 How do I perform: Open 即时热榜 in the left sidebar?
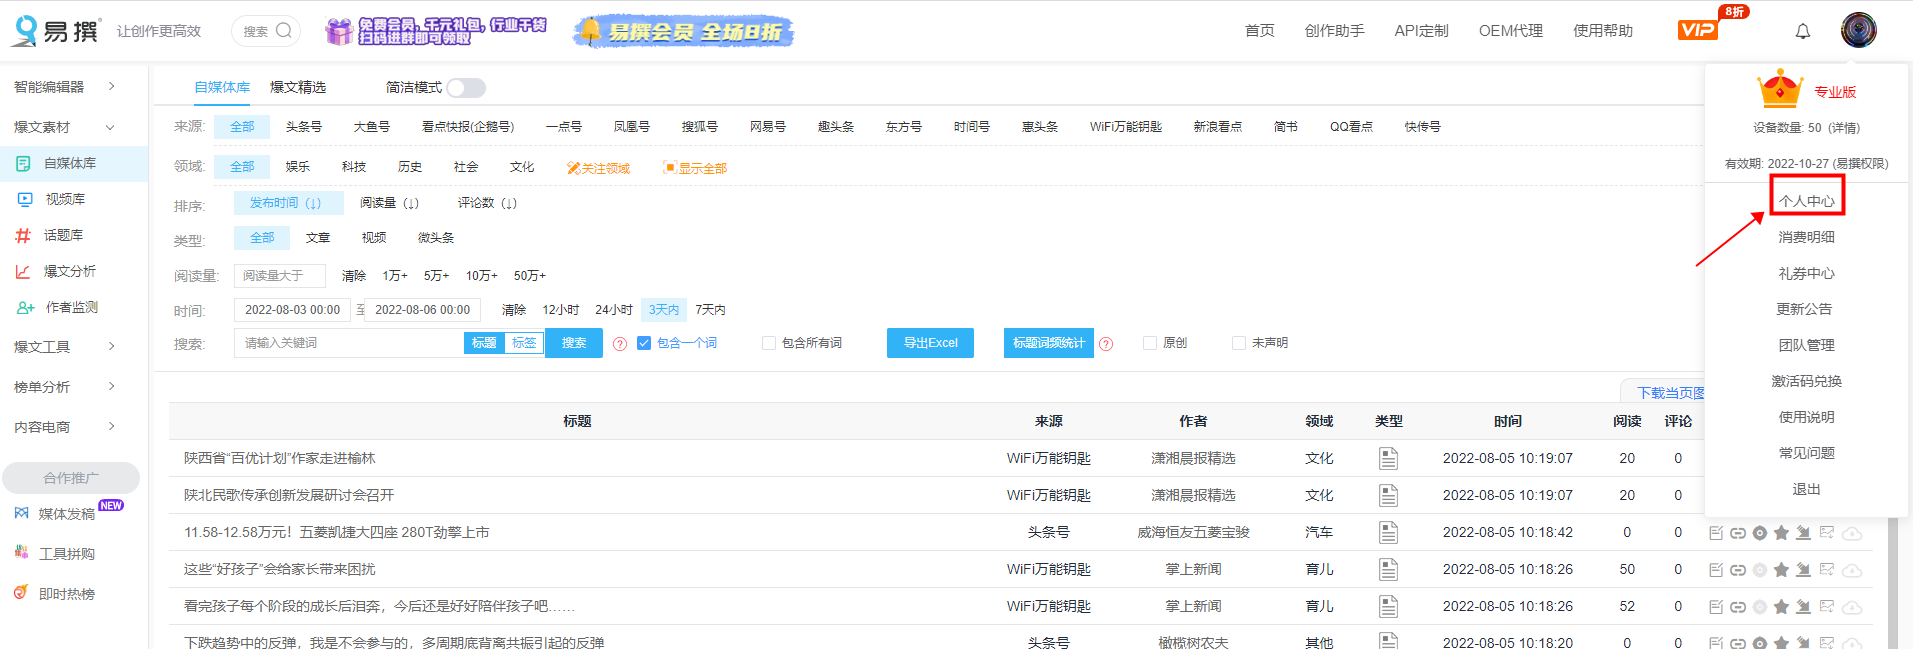pos(66,594)
